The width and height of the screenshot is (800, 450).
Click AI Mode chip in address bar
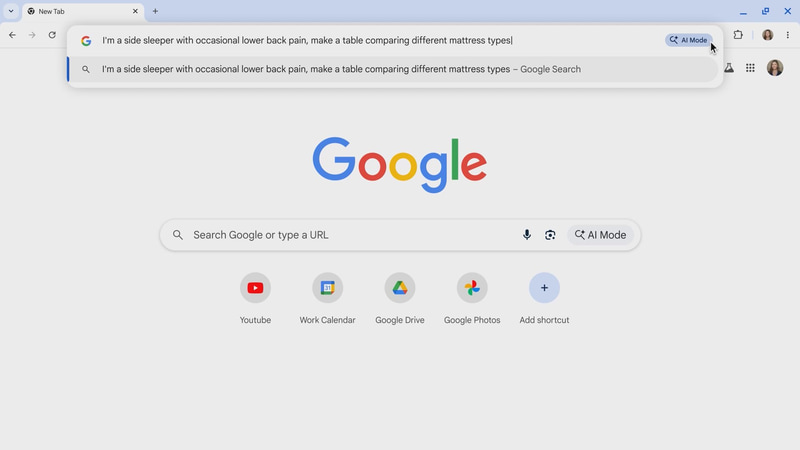689,40
